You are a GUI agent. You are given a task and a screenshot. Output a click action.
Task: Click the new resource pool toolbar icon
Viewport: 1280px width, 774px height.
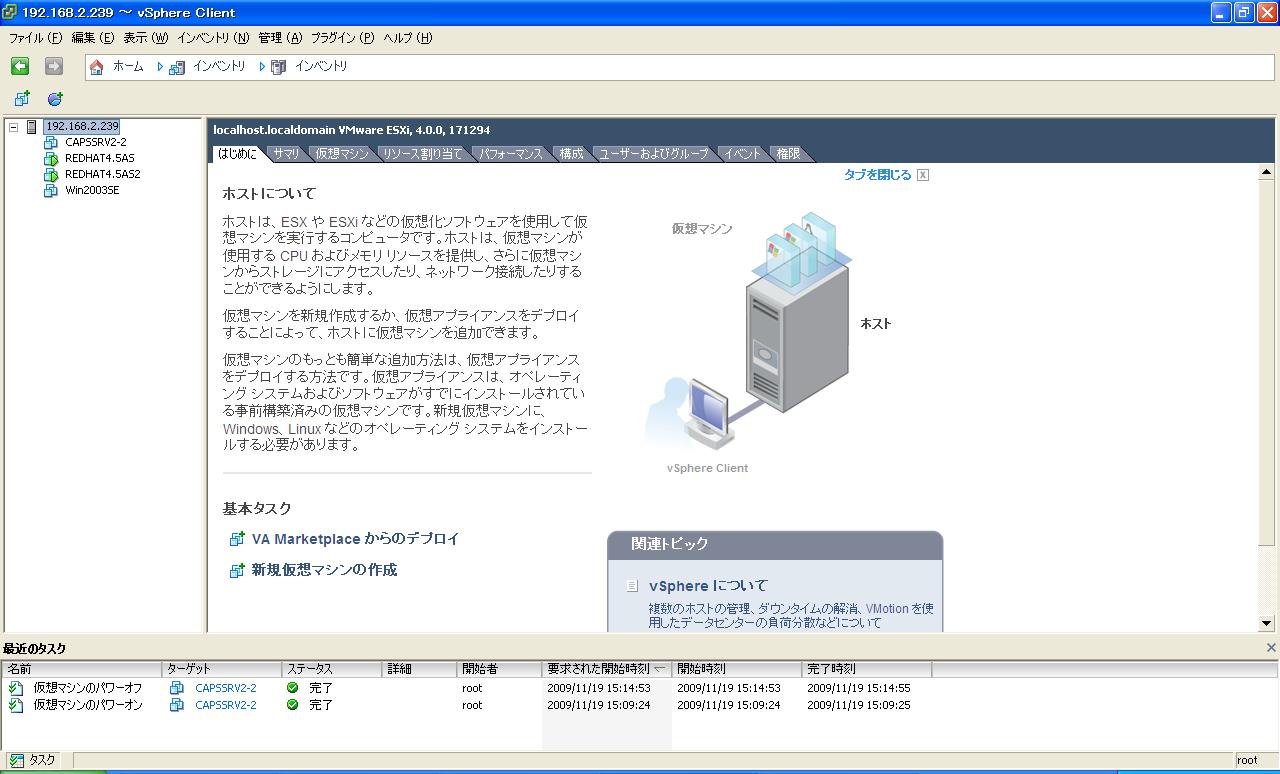55,98
